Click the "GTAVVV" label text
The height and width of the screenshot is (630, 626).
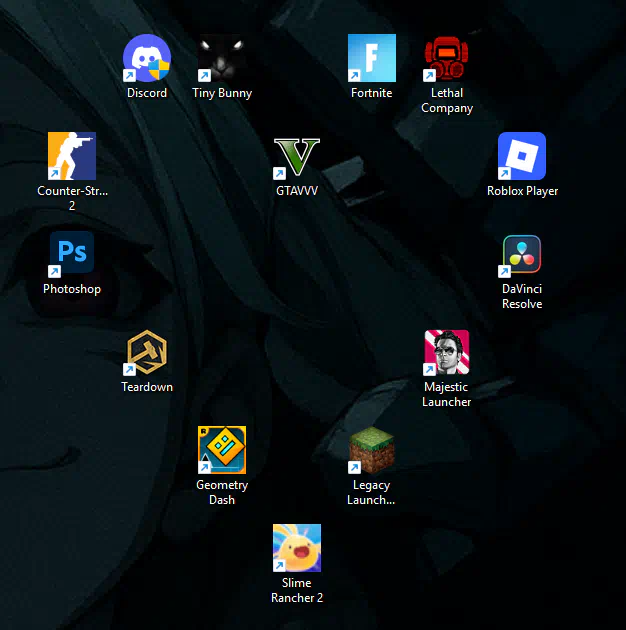[297, 190]
